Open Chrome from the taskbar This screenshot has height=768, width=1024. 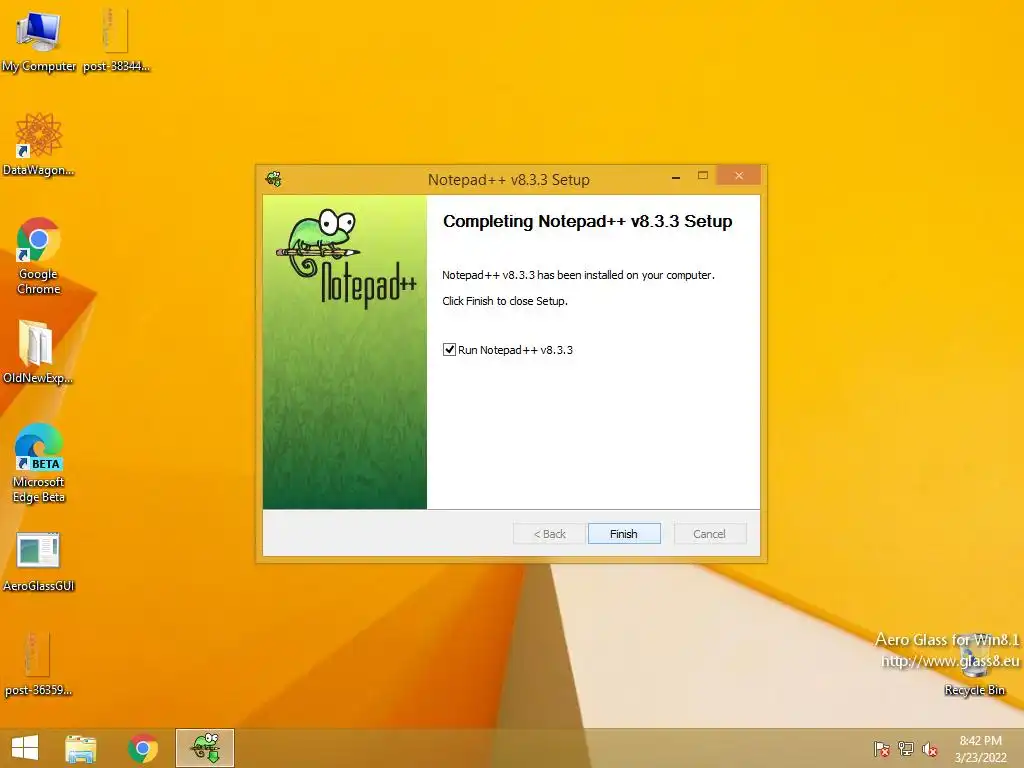[x=143, y=748]
